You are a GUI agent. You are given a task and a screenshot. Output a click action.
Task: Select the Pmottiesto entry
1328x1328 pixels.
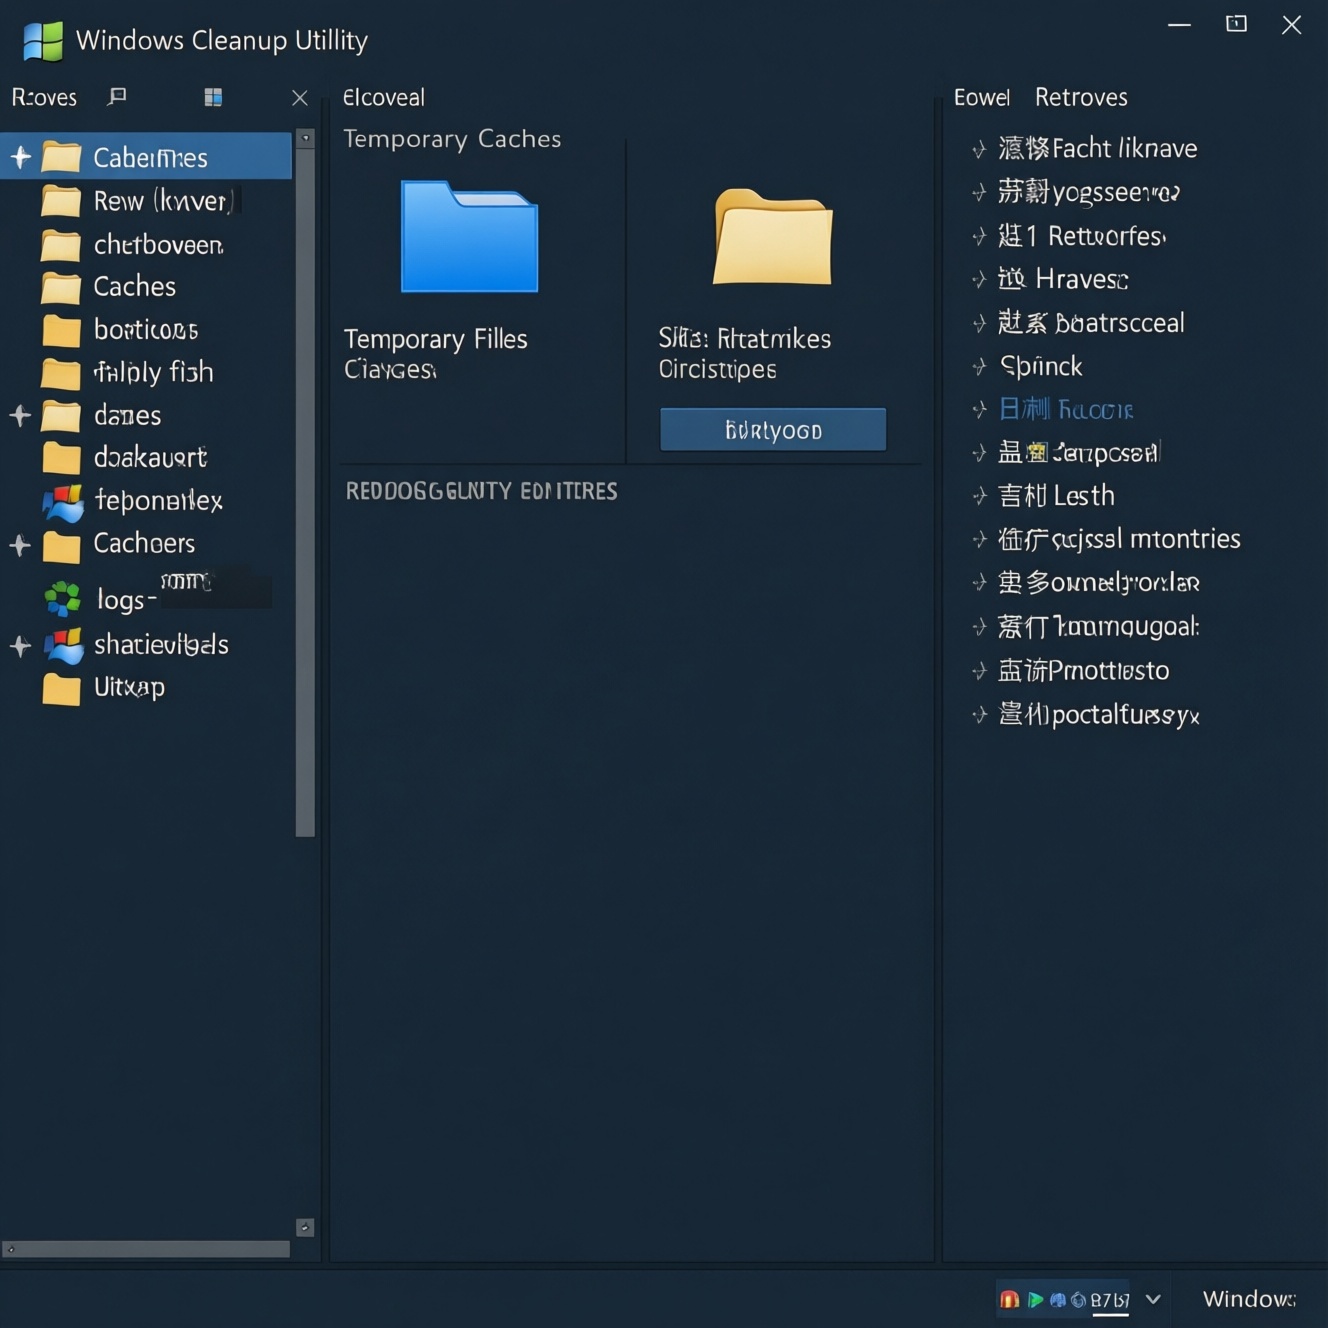1084,671
